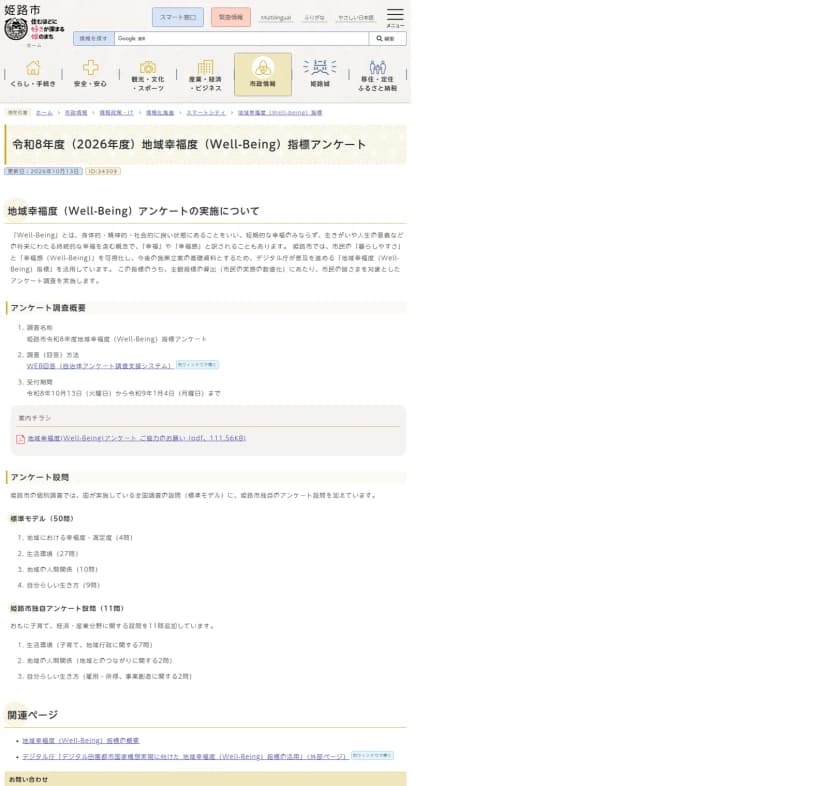
Task: Click the magnifier search button
Action: point(388,39)
